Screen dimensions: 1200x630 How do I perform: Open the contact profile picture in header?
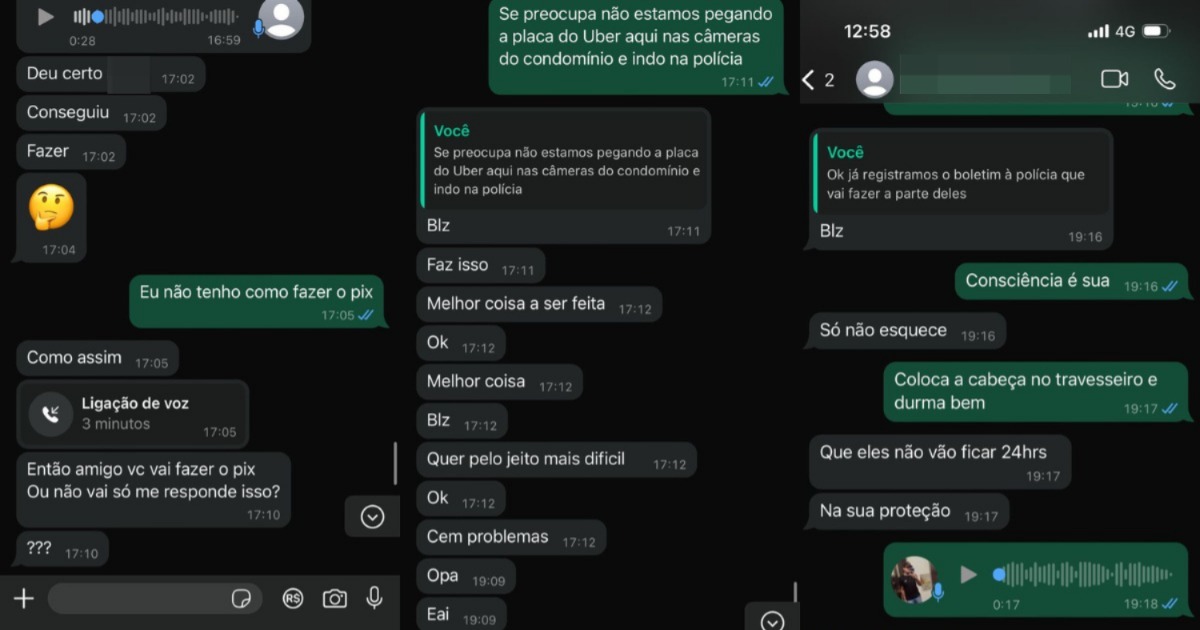(x=875, y=80)
